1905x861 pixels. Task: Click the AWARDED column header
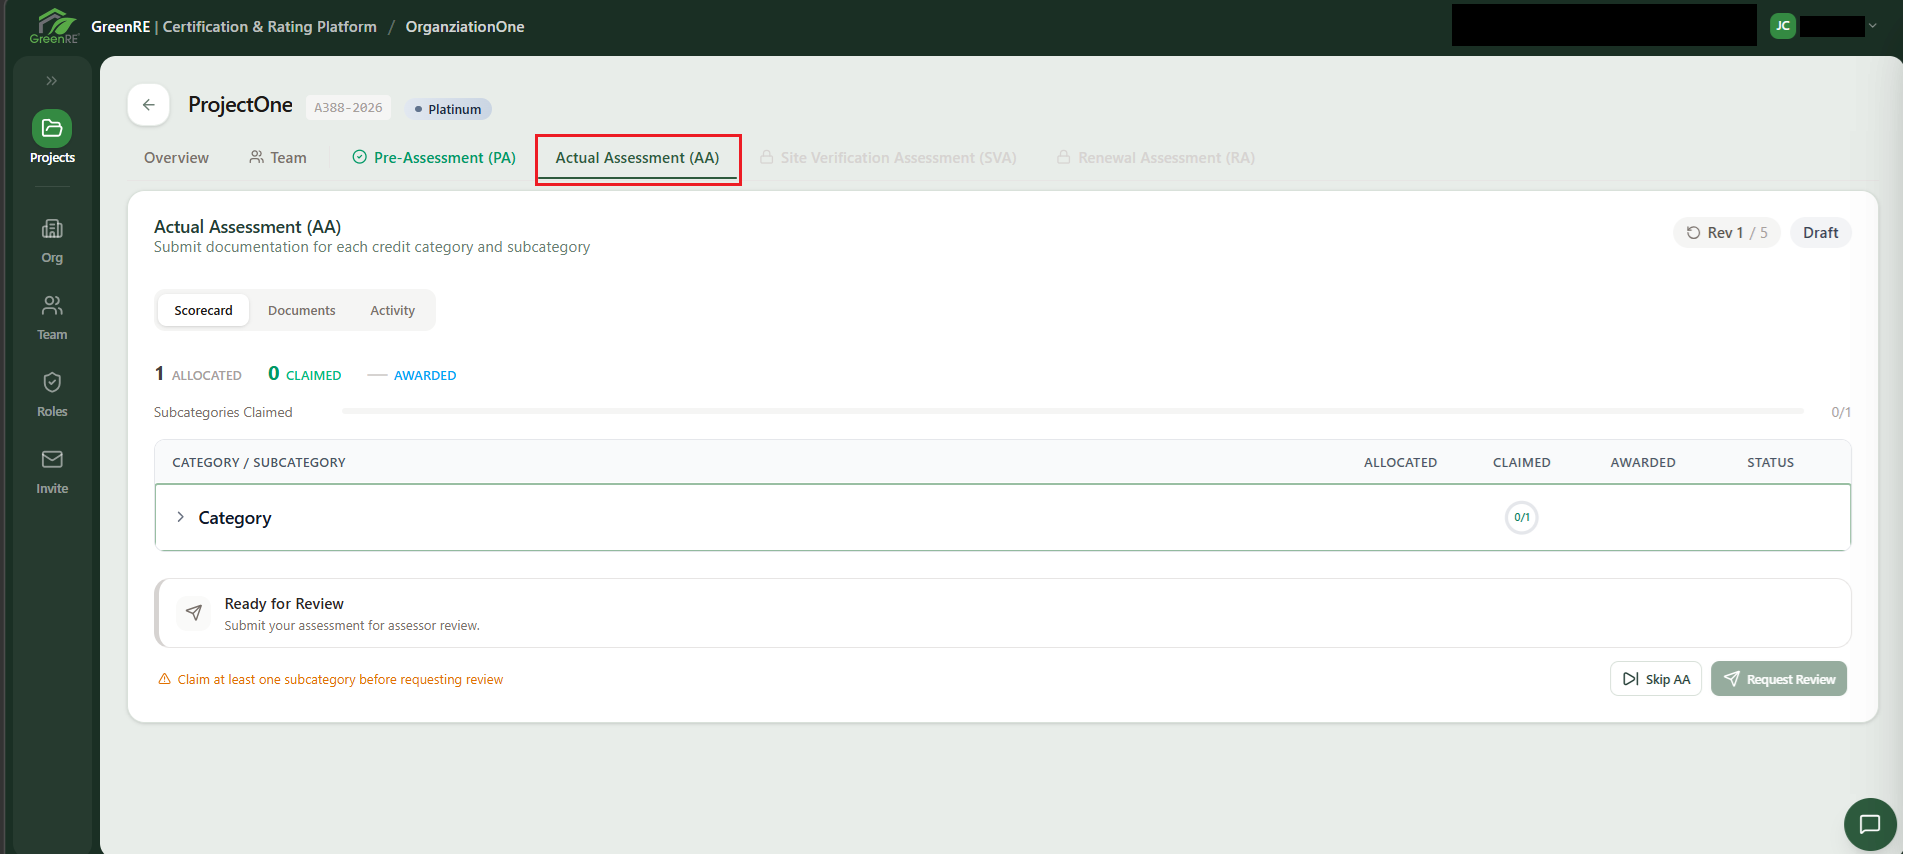coord(1642,463)
